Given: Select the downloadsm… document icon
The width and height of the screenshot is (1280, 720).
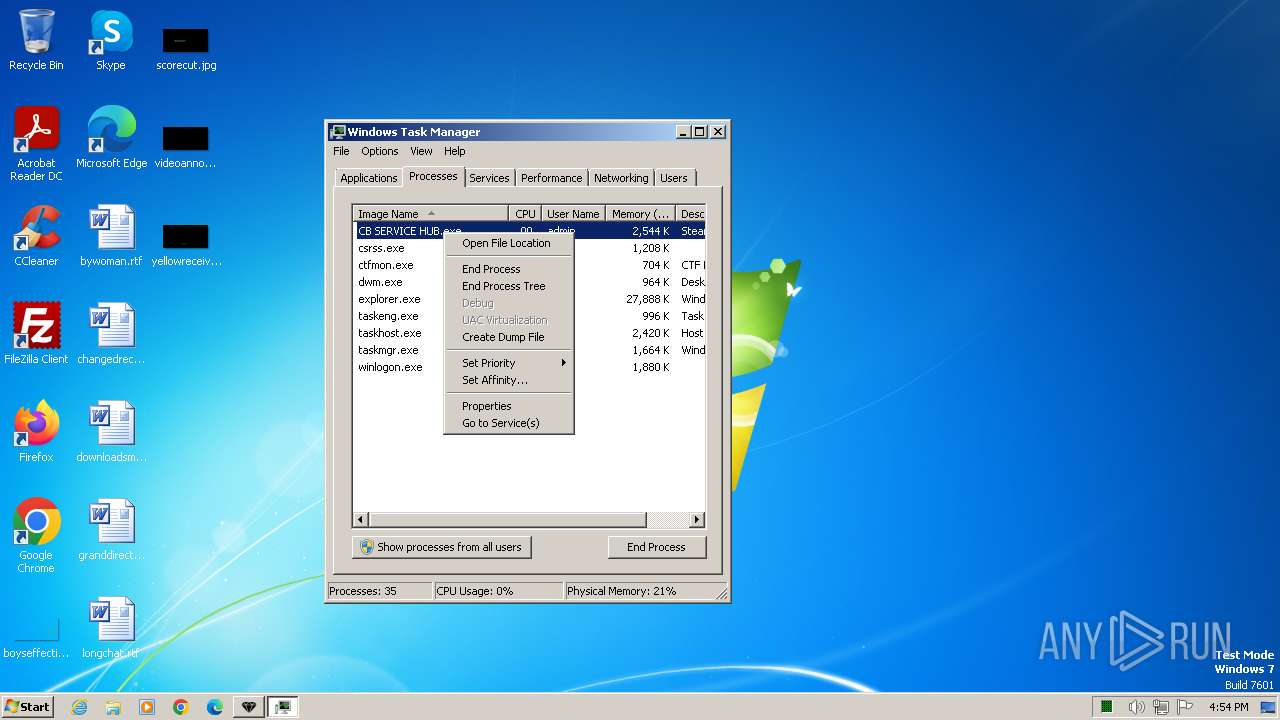Looking at the screenshot, I should pos(111,431).
